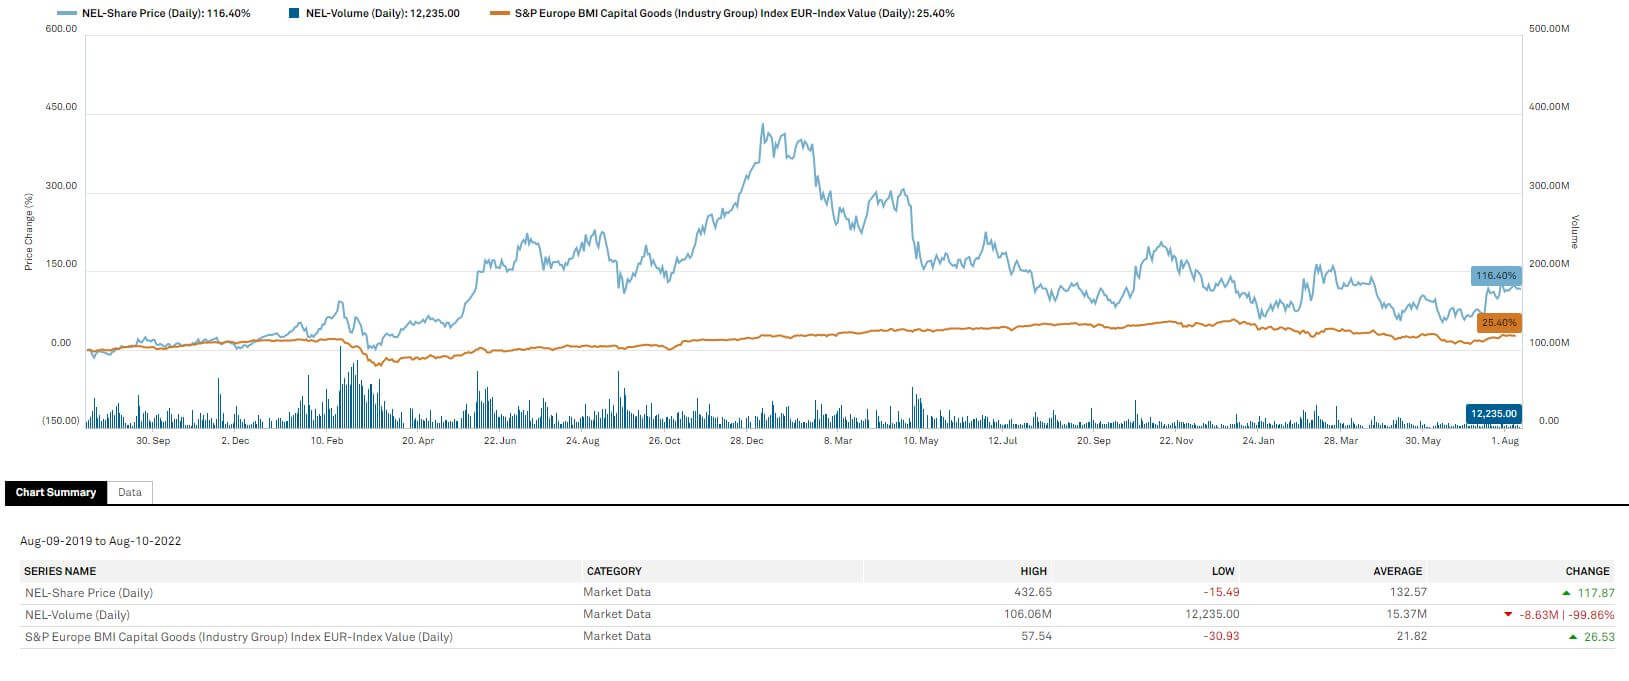Image resolution: width=1629 pixels, height=681 pixels.
Task: Click the green up arrow beside 26.53
Action: pyautogui.click(x=1573, y=637)
